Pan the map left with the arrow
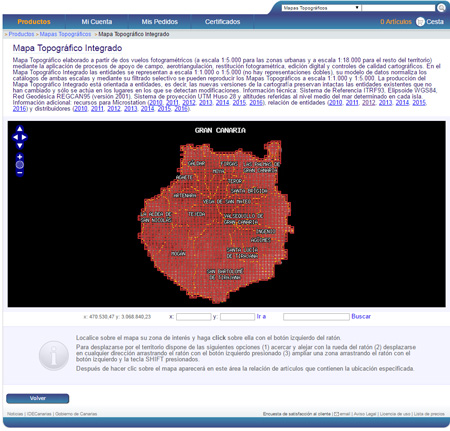The image size is (450, 431). point(15,137)
